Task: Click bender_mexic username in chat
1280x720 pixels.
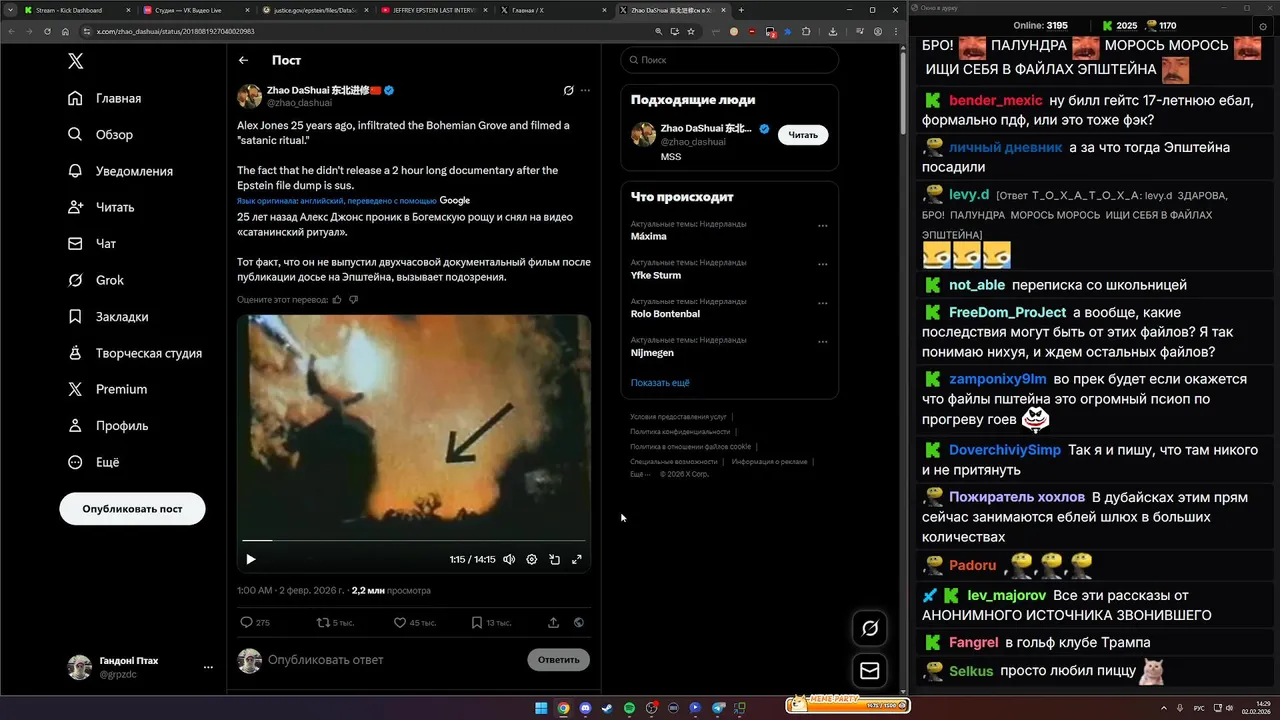Action: click(996, 100)
